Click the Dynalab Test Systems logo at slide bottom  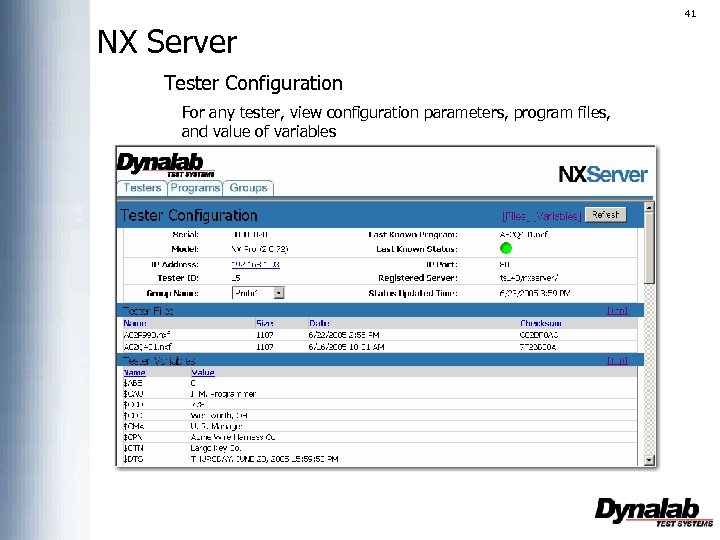(653, 512)
